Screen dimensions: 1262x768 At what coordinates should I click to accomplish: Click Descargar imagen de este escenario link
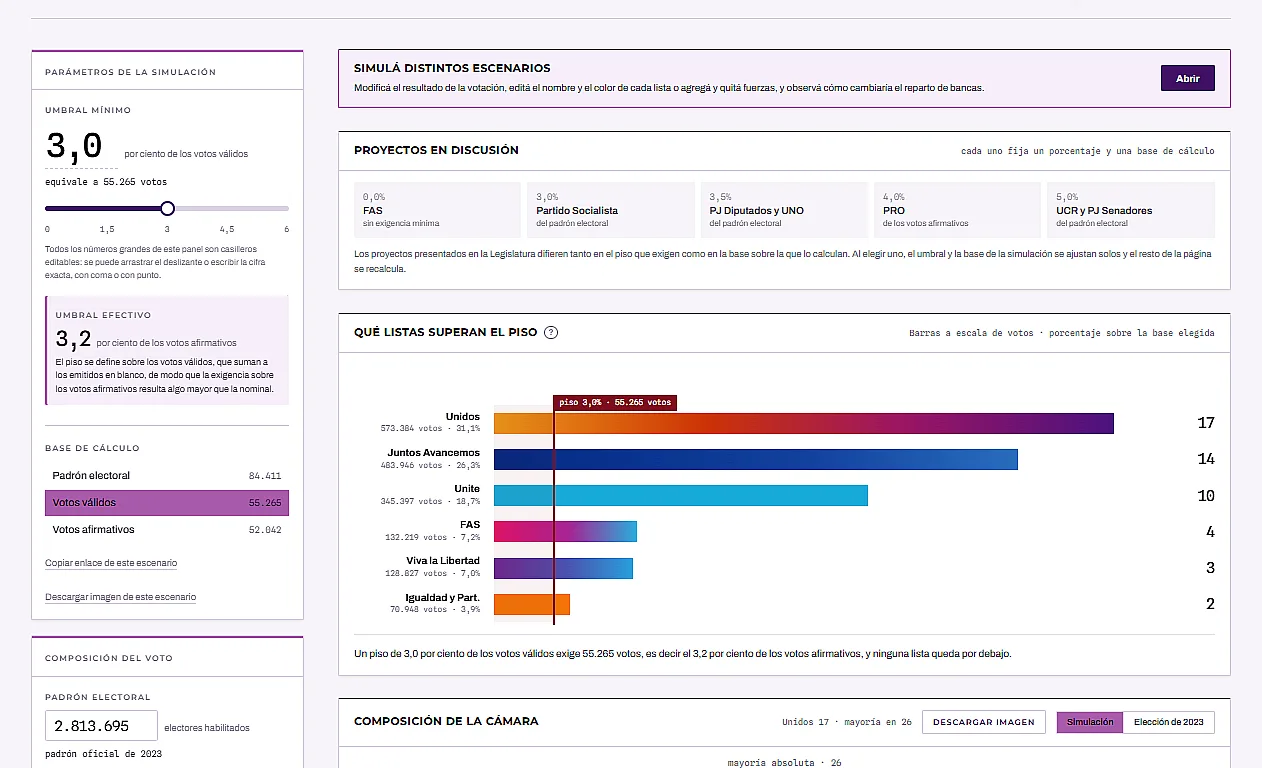120,597
